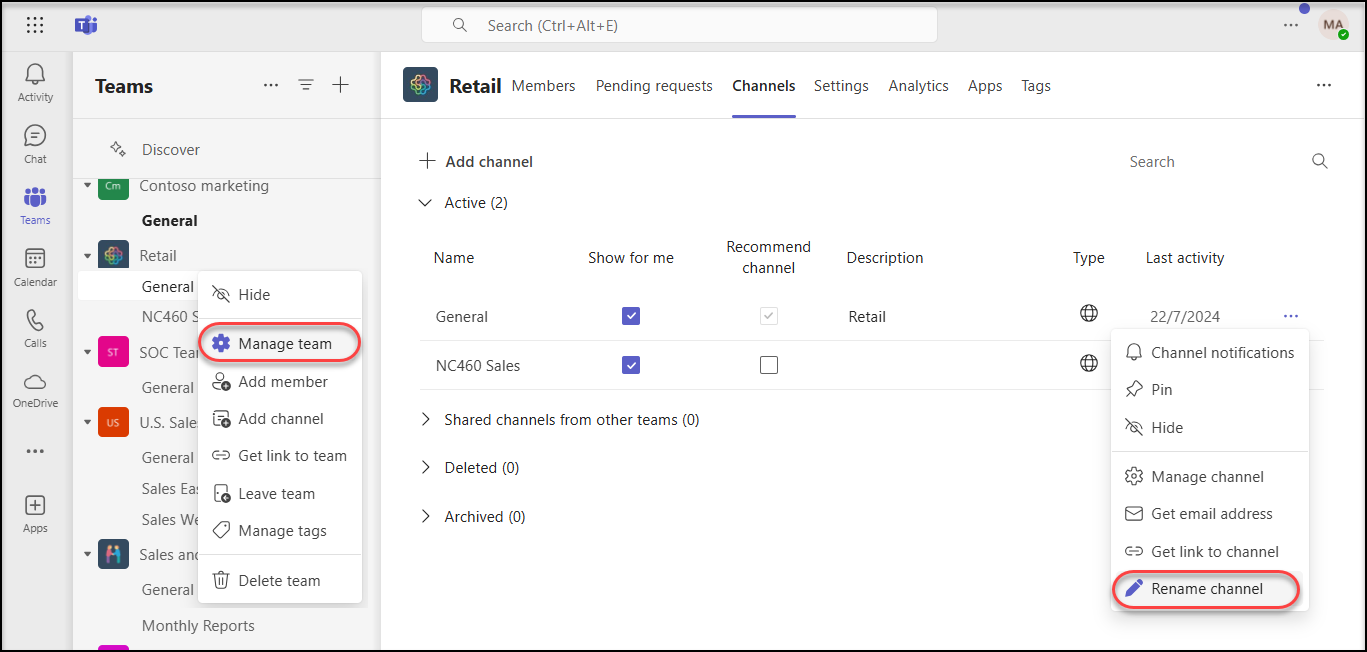Click the Add channel button
1367x652 pixels.
pyautogui.click(x=476, y=162)
